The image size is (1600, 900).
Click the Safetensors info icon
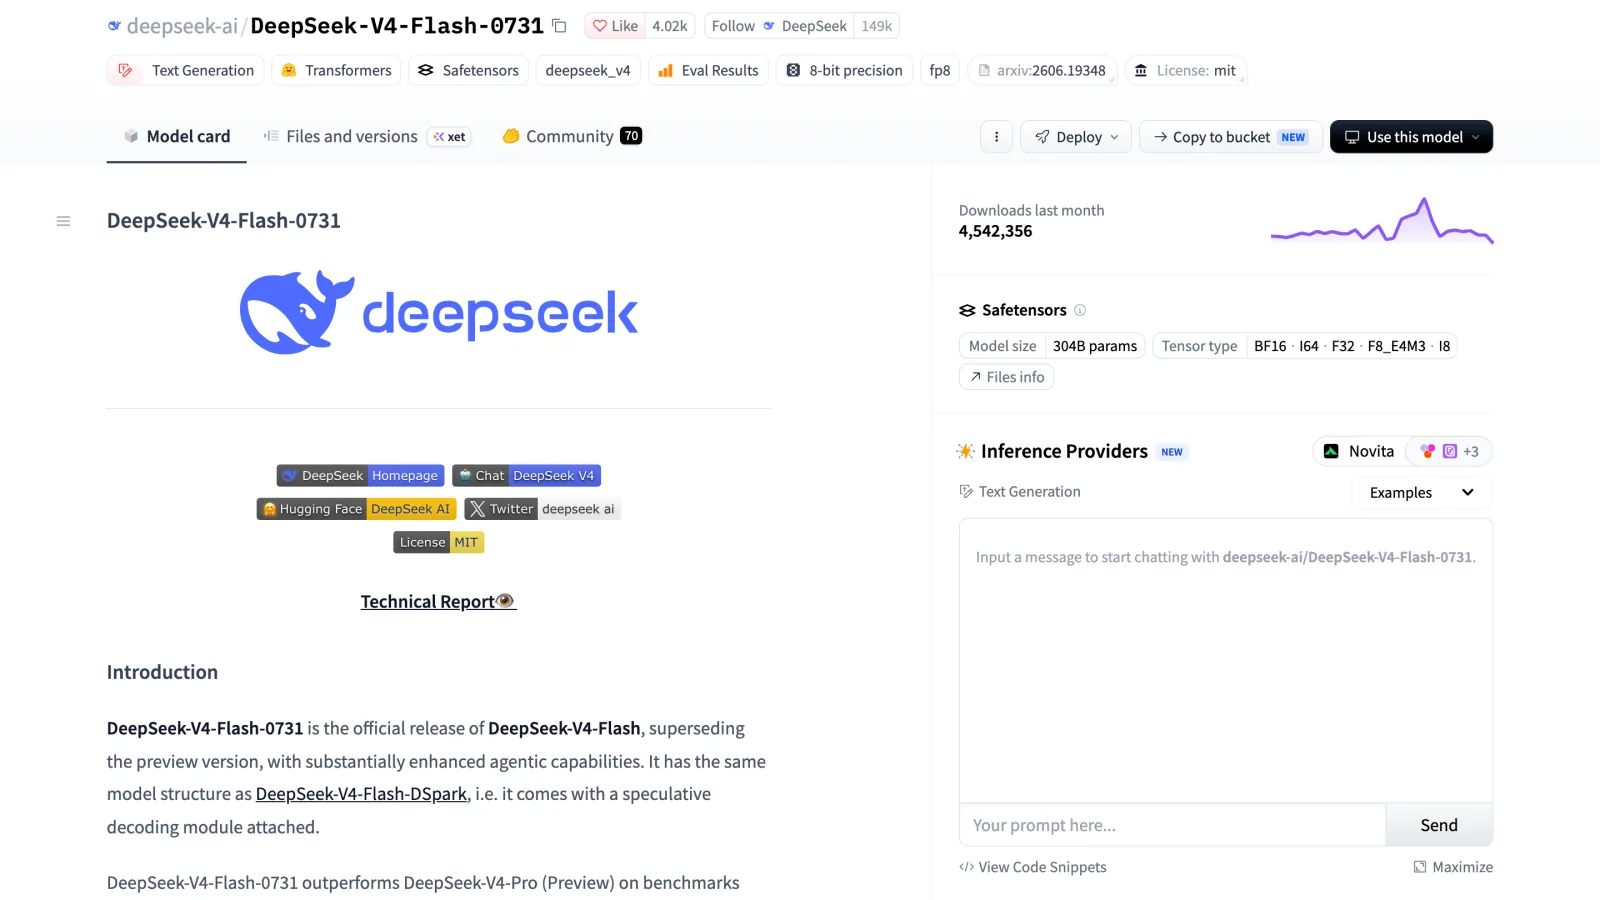click(1080, 310)
